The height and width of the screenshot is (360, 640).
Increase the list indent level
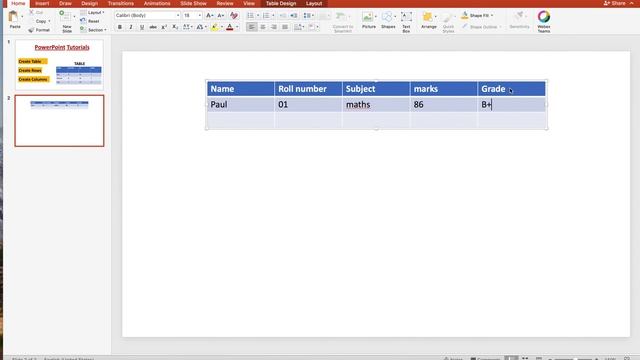point(294,16)
